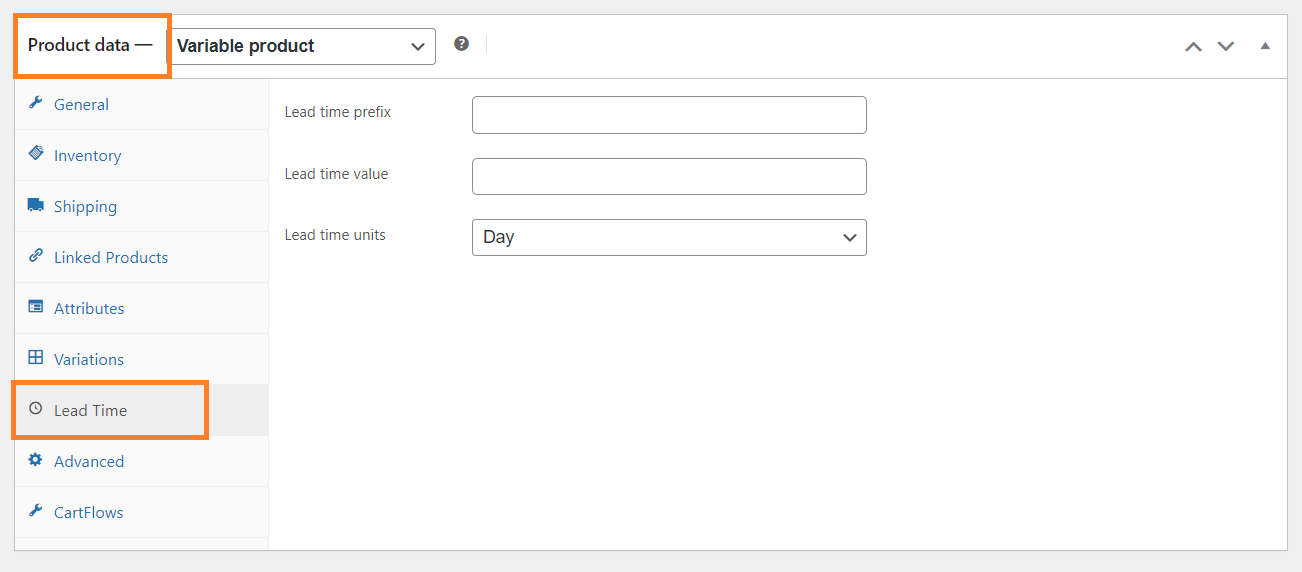Click the clock icon beside Lead Time
Screen dimensions: 1302x572
point(36,409)
